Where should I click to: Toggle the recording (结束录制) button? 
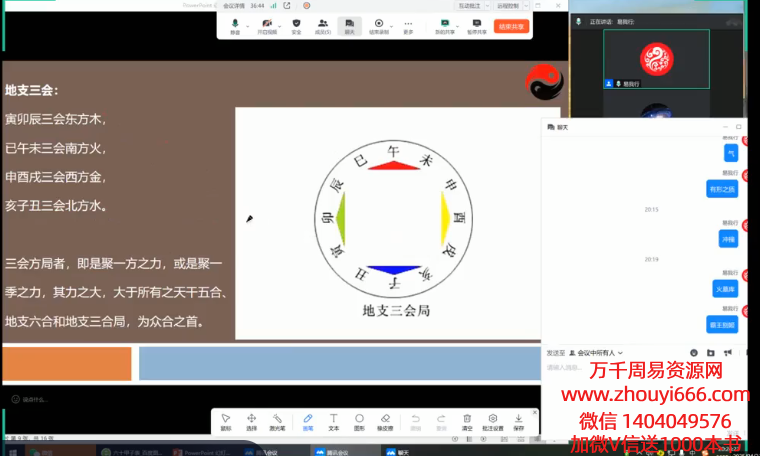pos(378,25)
